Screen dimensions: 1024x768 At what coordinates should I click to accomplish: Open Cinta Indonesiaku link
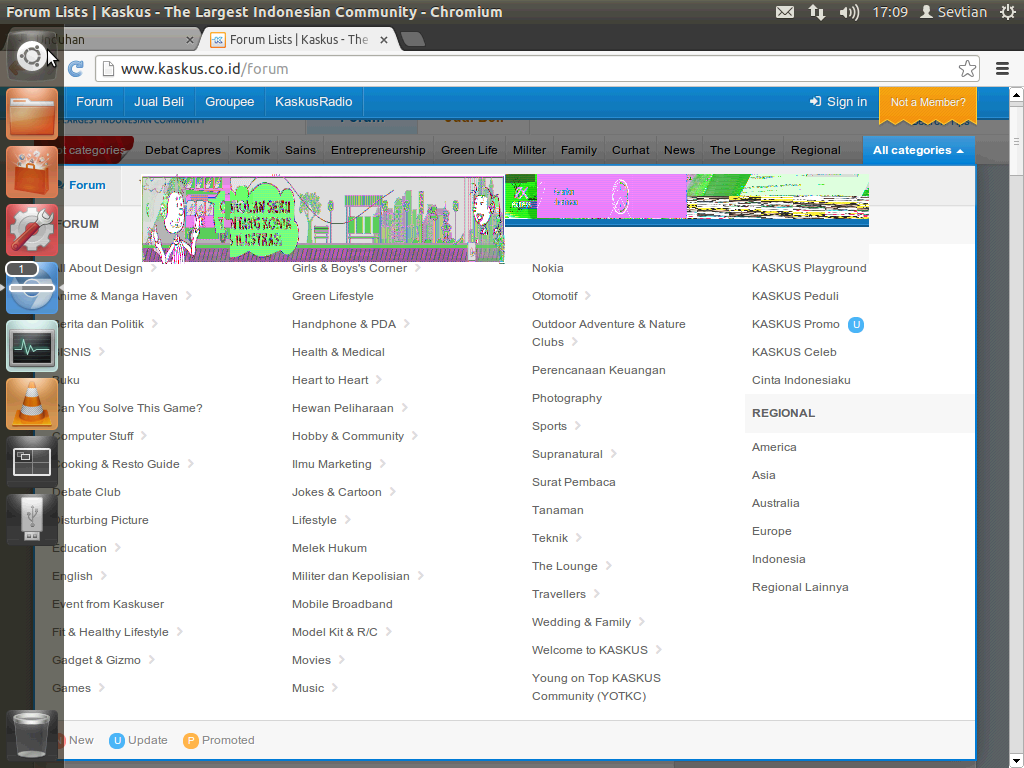point(801,380)
